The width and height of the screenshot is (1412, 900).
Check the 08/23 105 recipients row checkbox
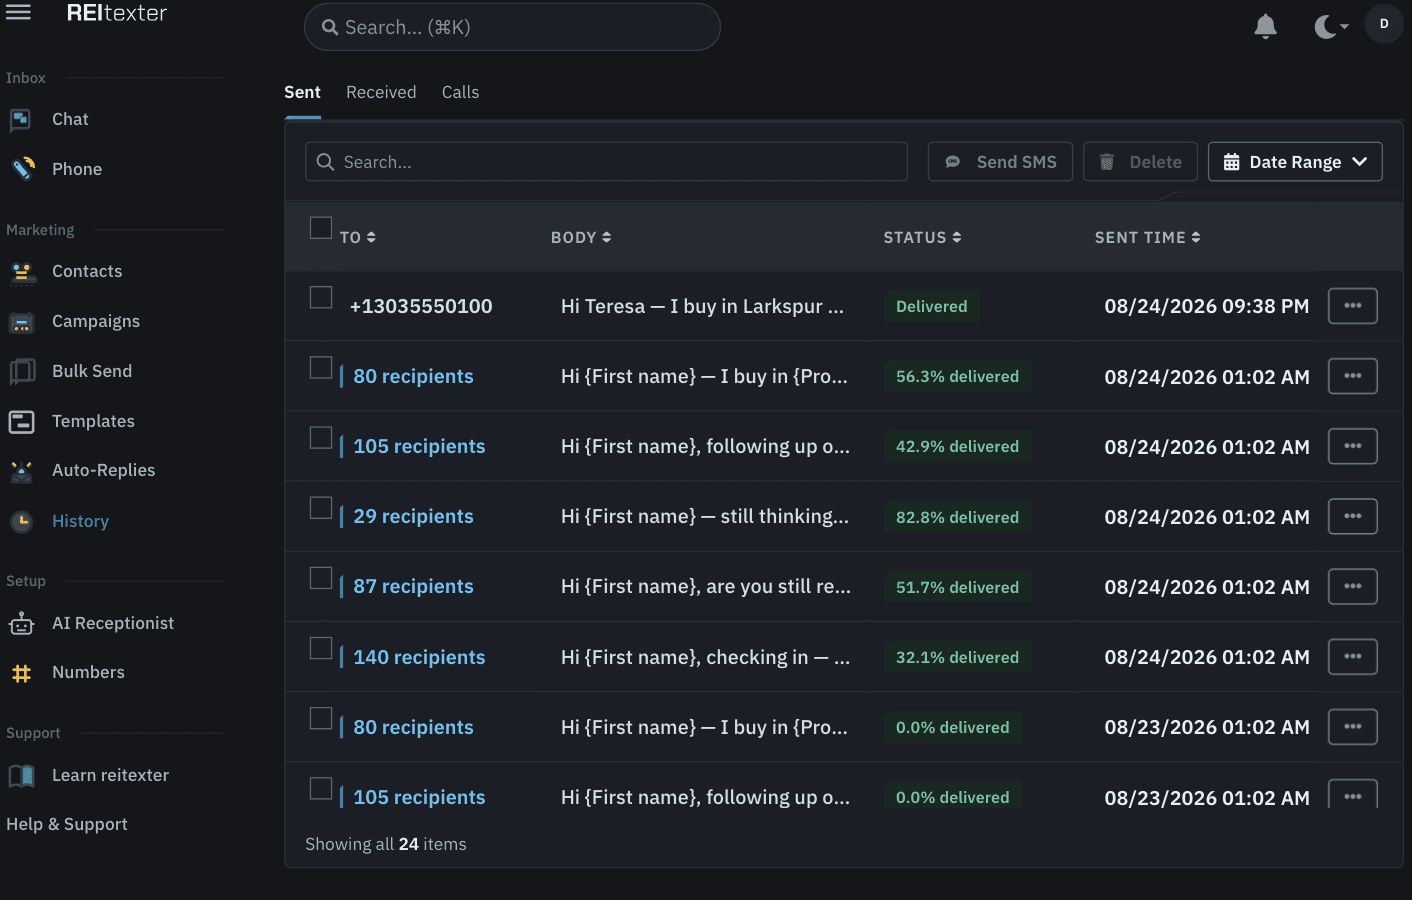(321, 788)
